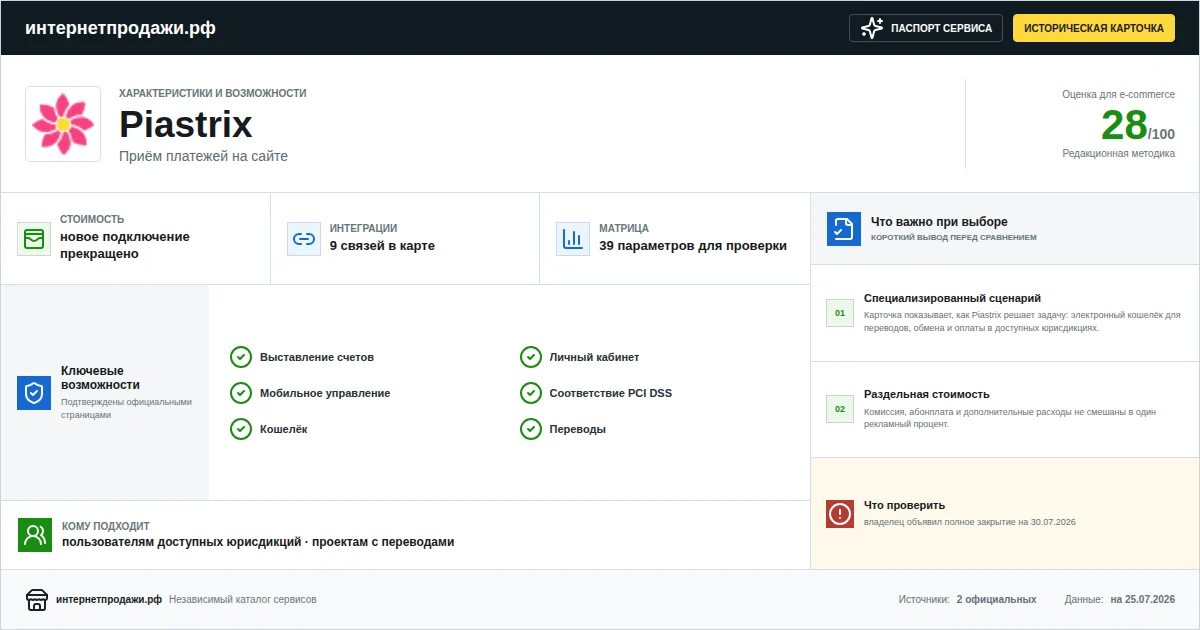Click the checkmark beside Выставление счетов

point(241,357)
